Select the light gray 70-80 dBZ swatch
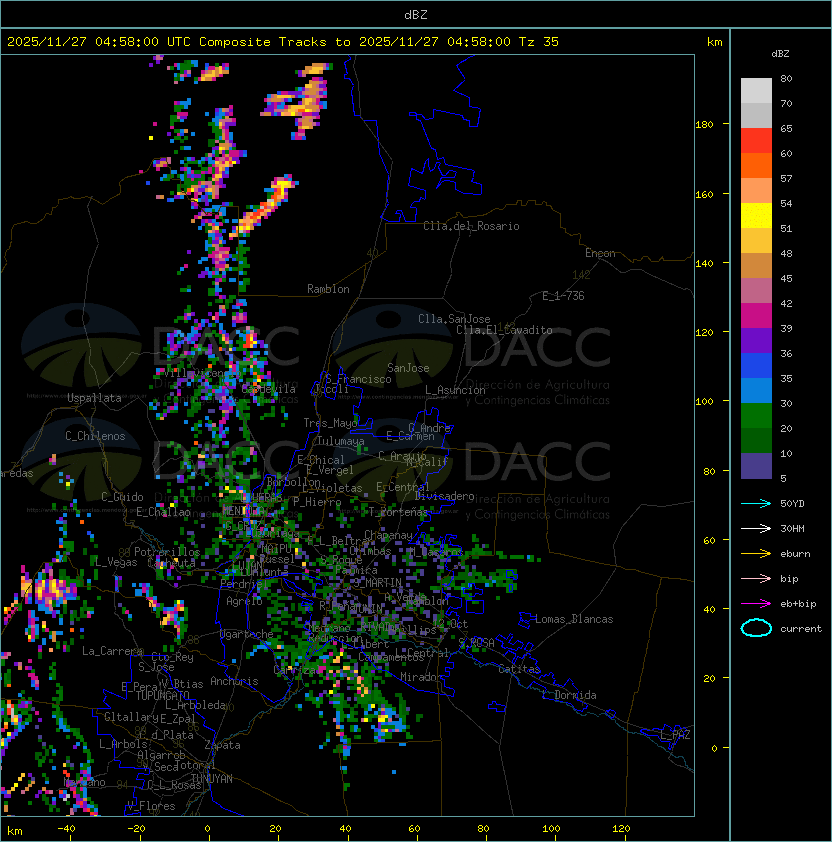Image resolution: width=832 pixels, height=842 pixels. click(x=756, y=90)
